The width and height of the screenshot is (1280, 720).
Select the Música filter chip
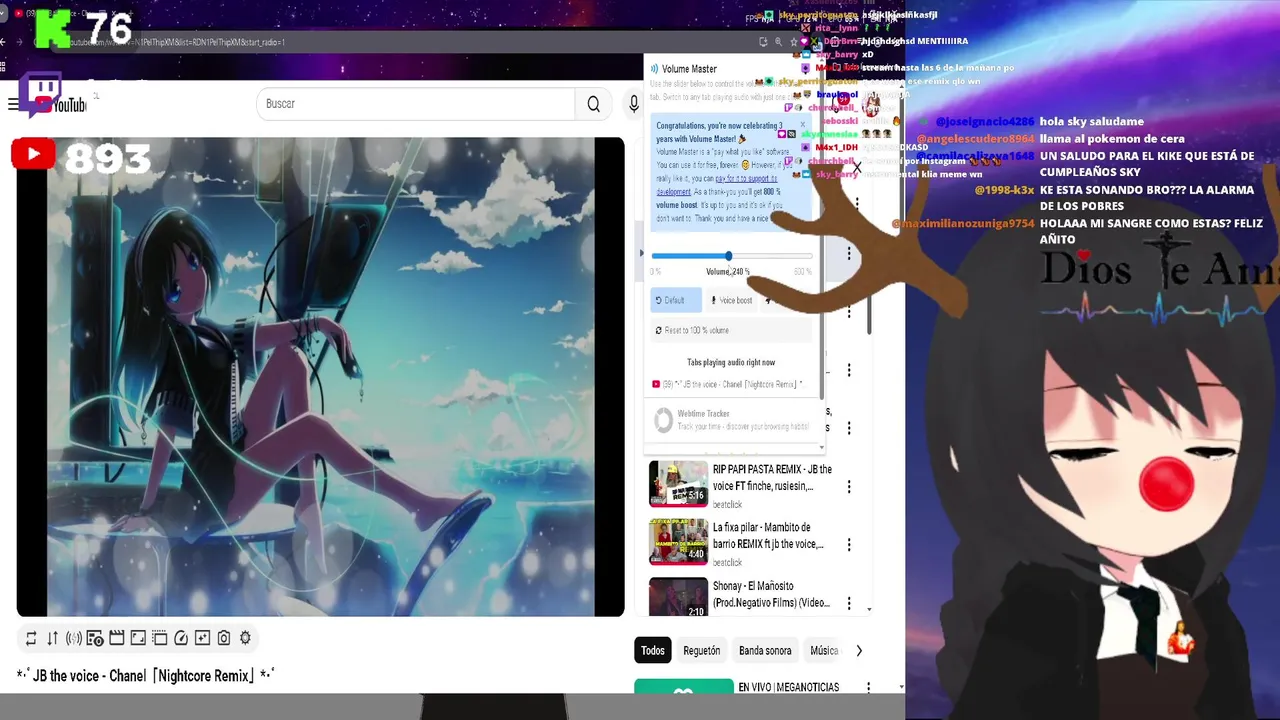[824, 651]
